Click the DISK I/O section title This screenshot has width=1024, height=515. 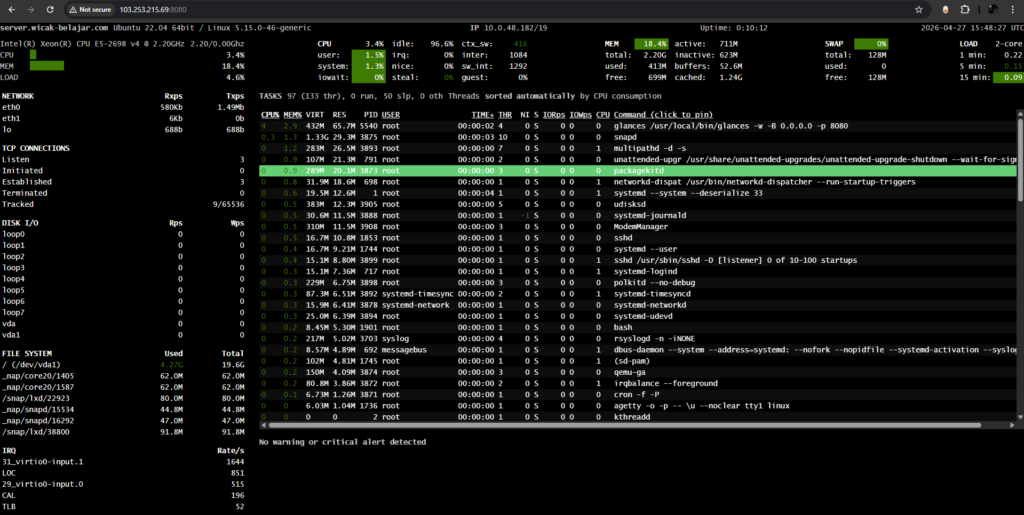pos(20,223)
